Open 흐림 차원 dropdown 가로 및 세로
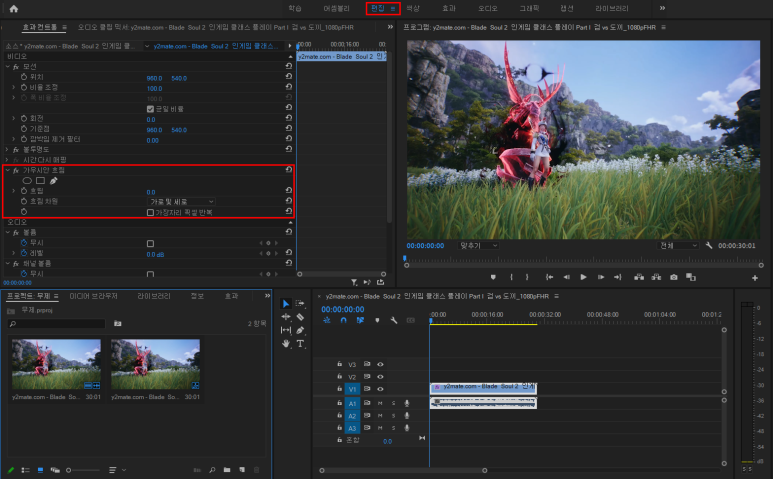The image size is (773, 479). tap(181, 202)
